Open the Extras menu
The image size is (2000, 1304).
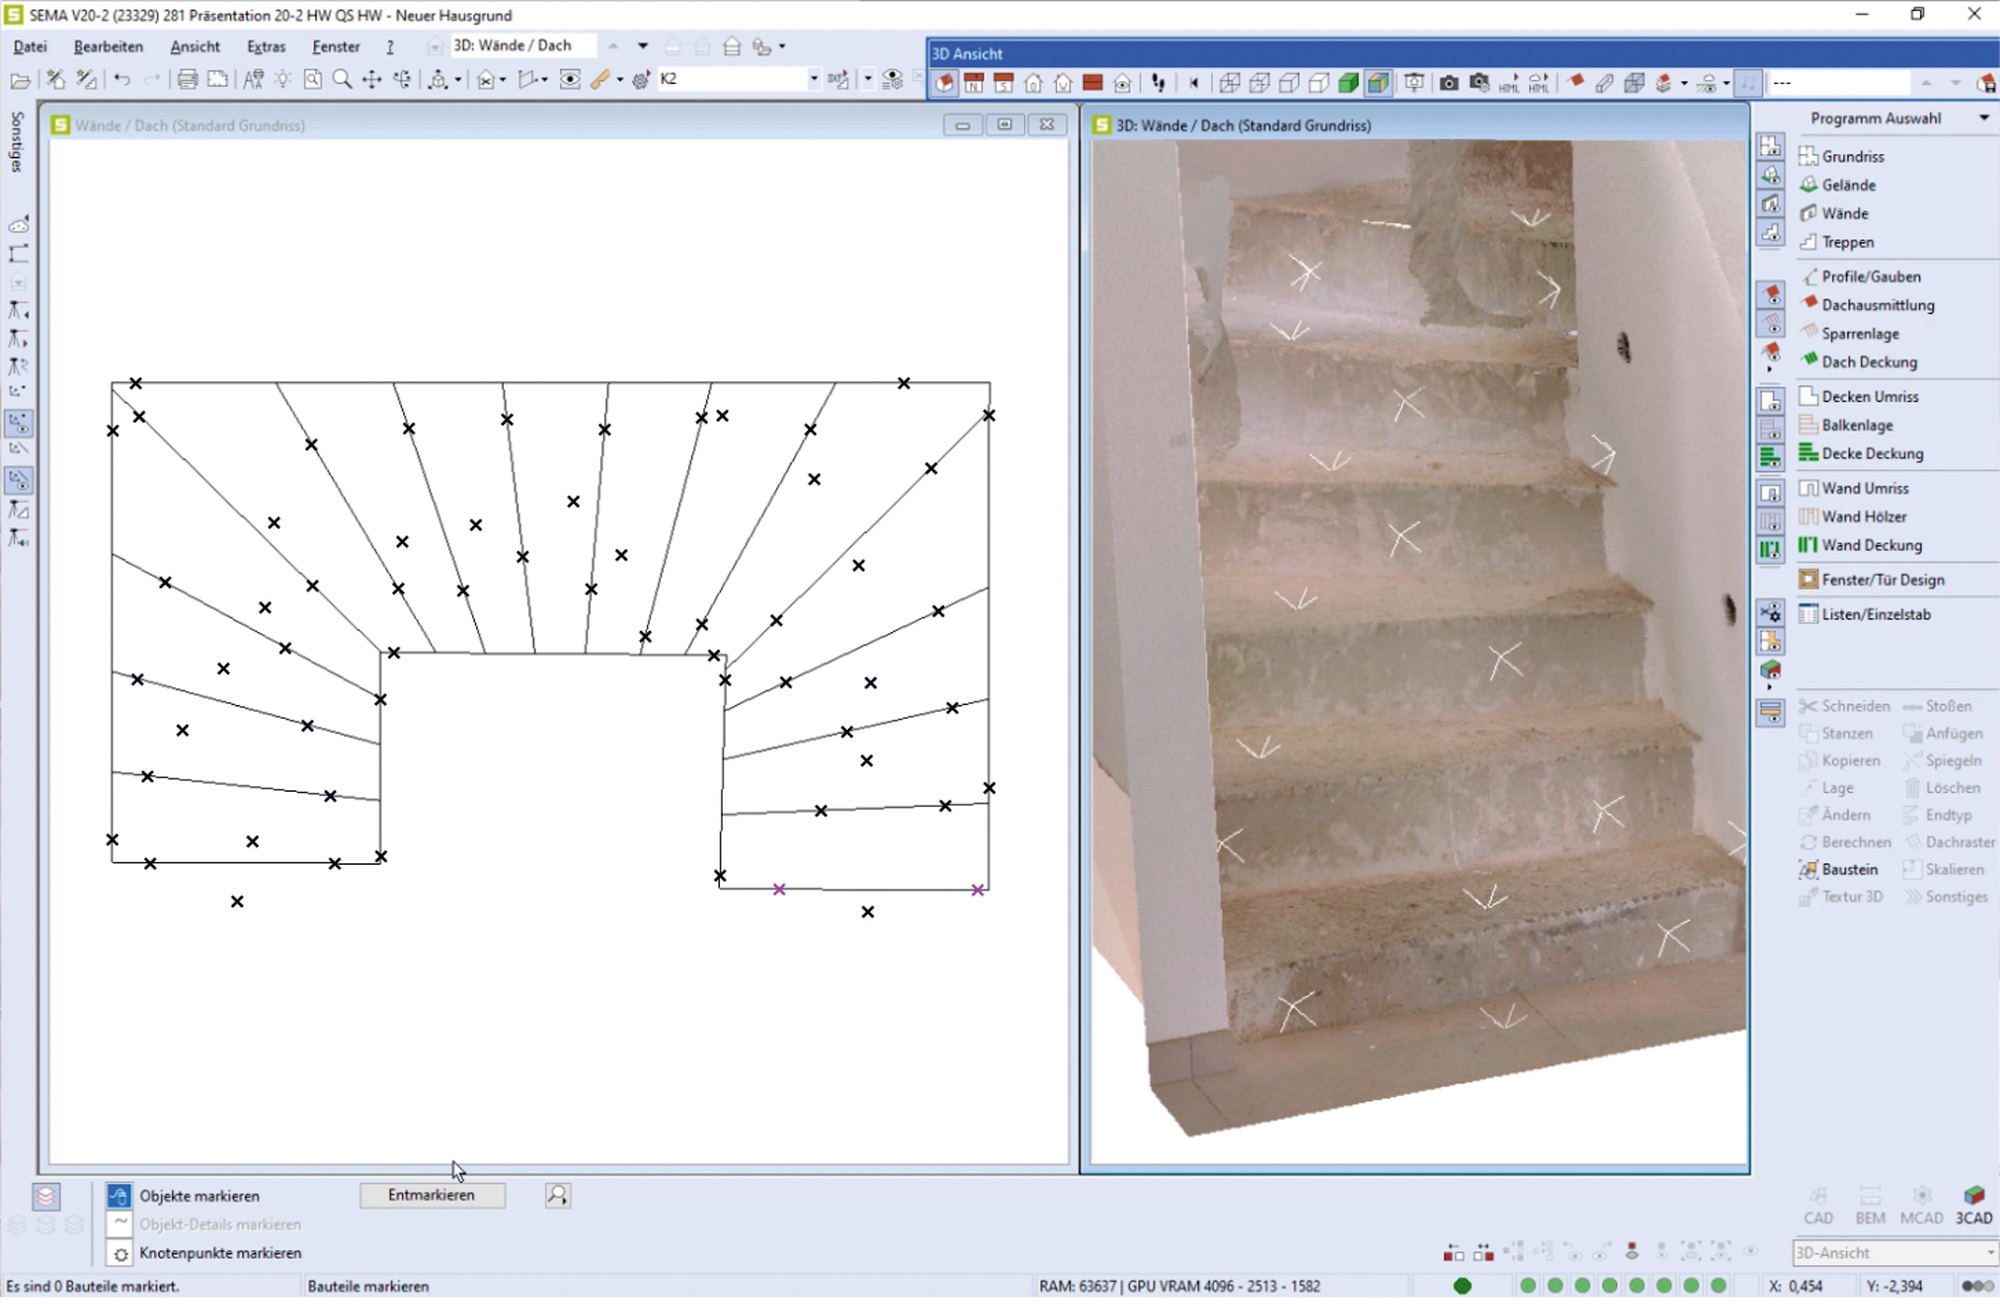[265, 47]
